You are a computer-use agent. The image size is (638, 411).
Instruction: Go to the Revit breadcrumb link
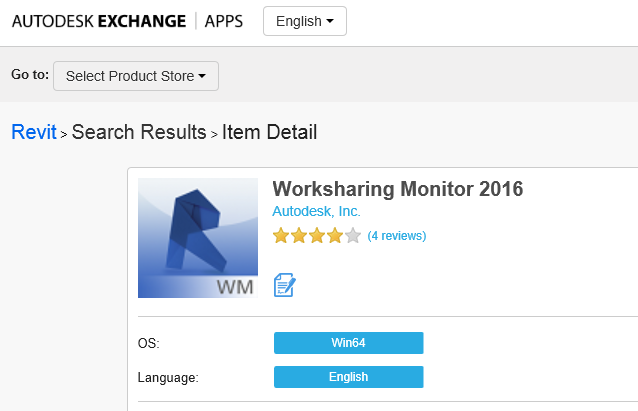(x=33, y=132)
